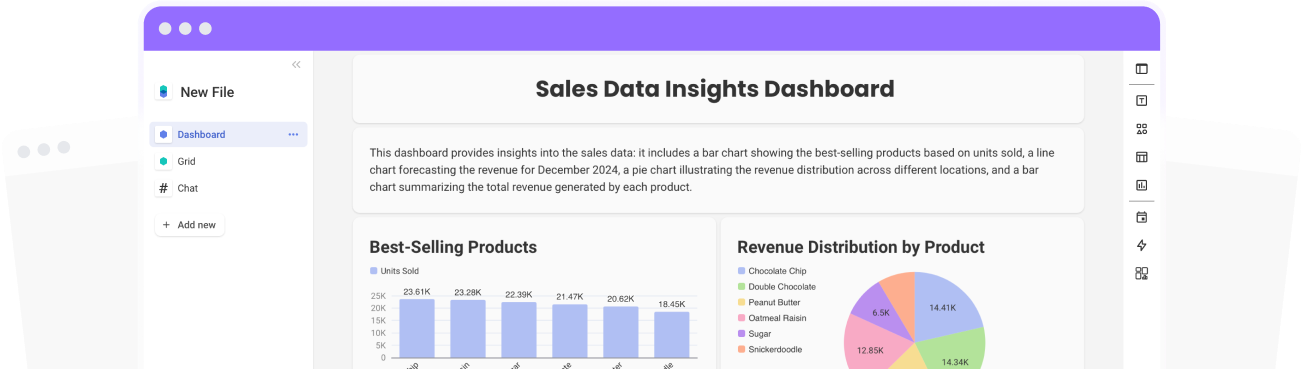
Task: Click the dashboard description paragraph
Action: pos(712,170)
